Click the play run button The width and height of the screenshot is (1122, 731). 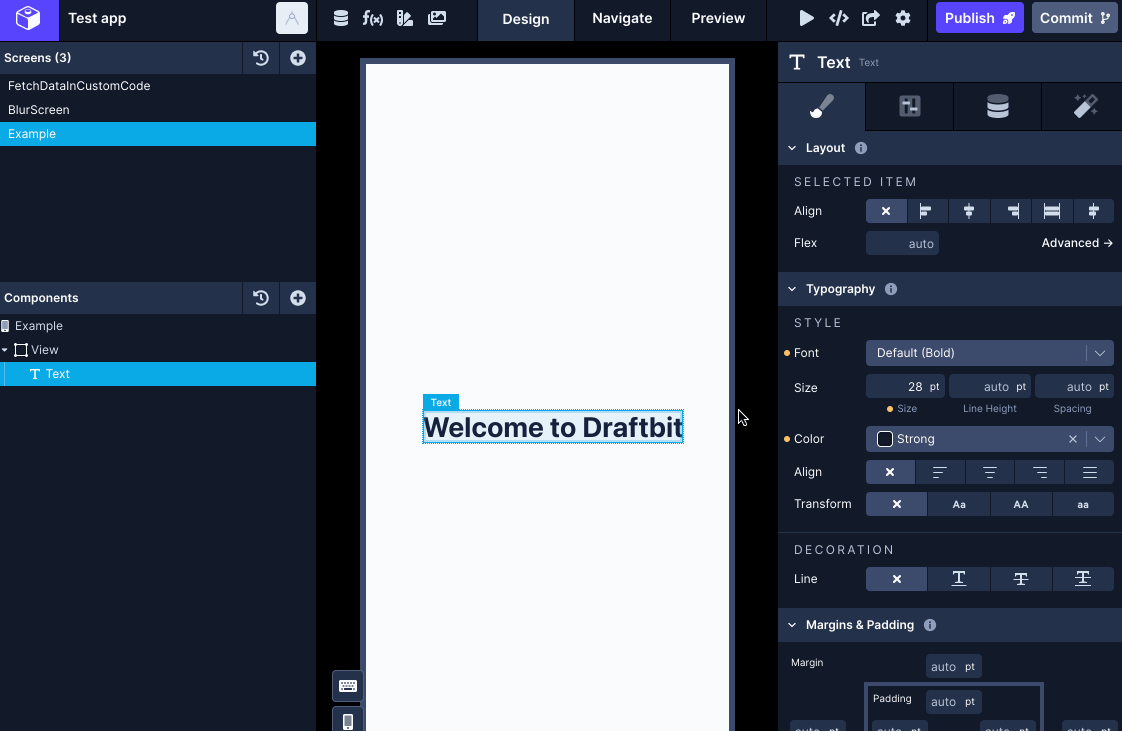click(806, 19)
